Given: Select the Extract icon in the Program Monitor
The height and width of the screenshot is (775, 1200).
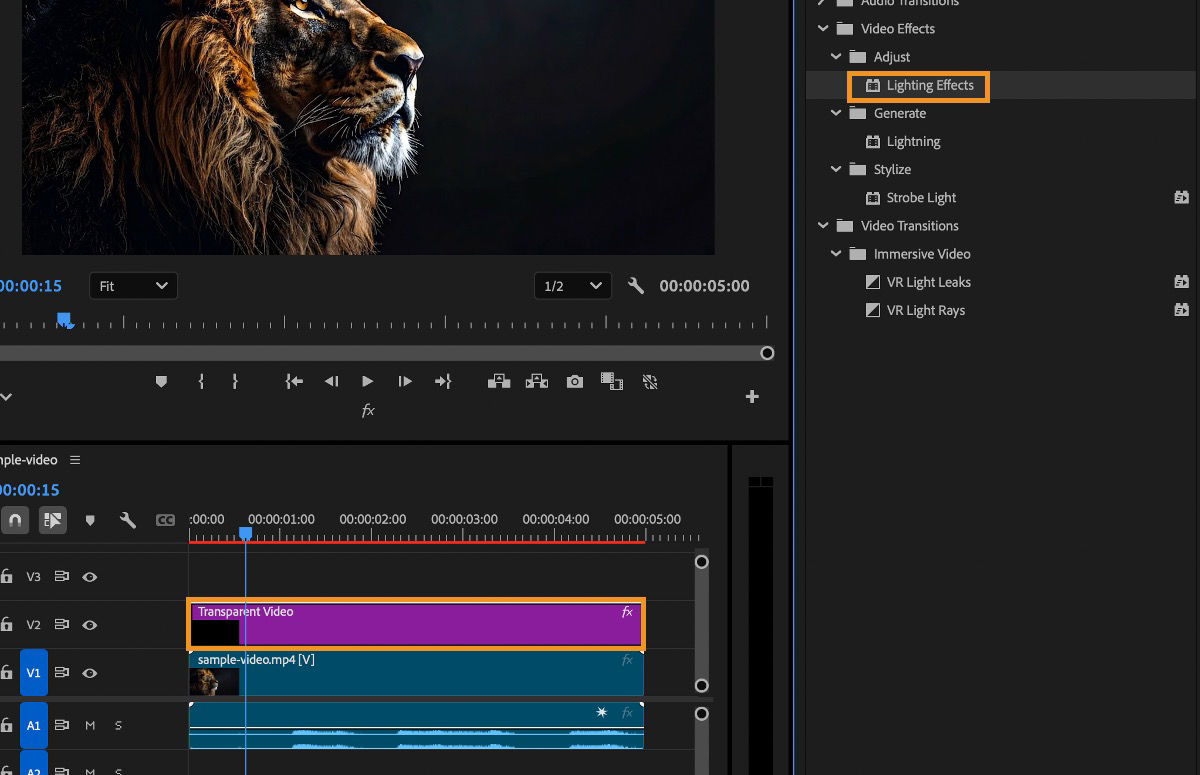Looking at the screenshot, I should [536, 381].
